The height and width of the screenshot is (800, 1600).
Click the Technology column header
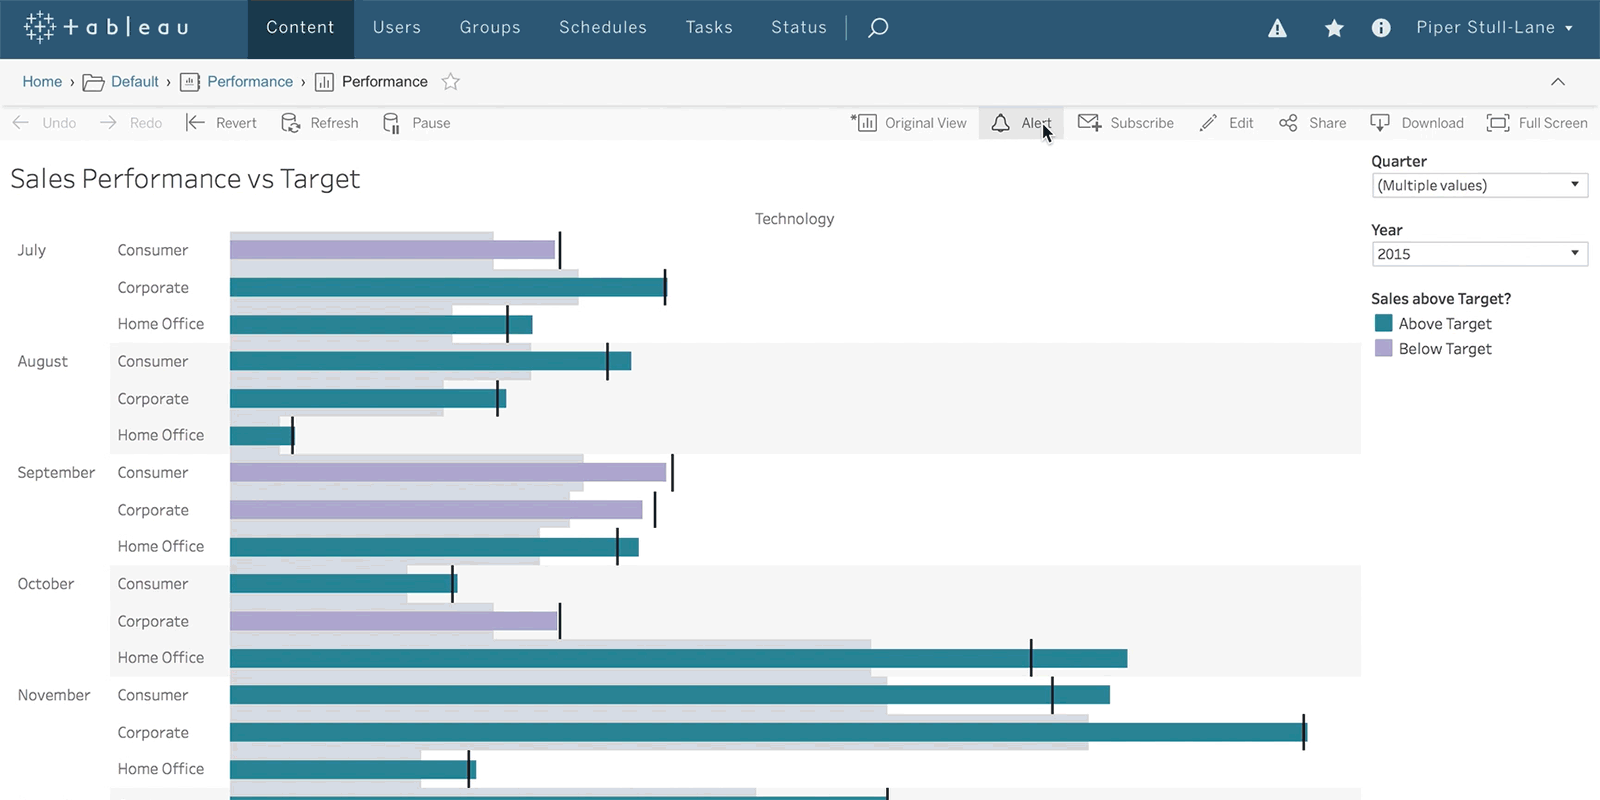pyautogui.click(x=794, y=219)
